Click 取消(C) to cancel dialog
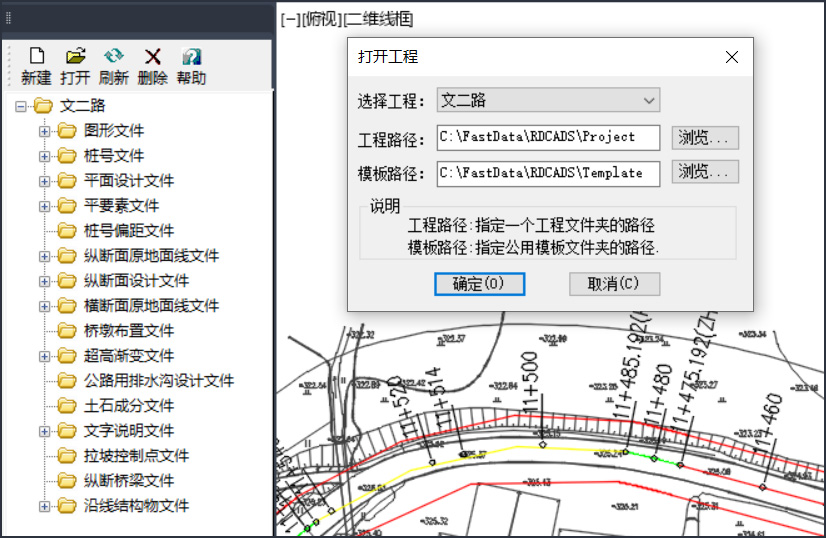Screen dimensions: 826x538 (x=614, y=284)
